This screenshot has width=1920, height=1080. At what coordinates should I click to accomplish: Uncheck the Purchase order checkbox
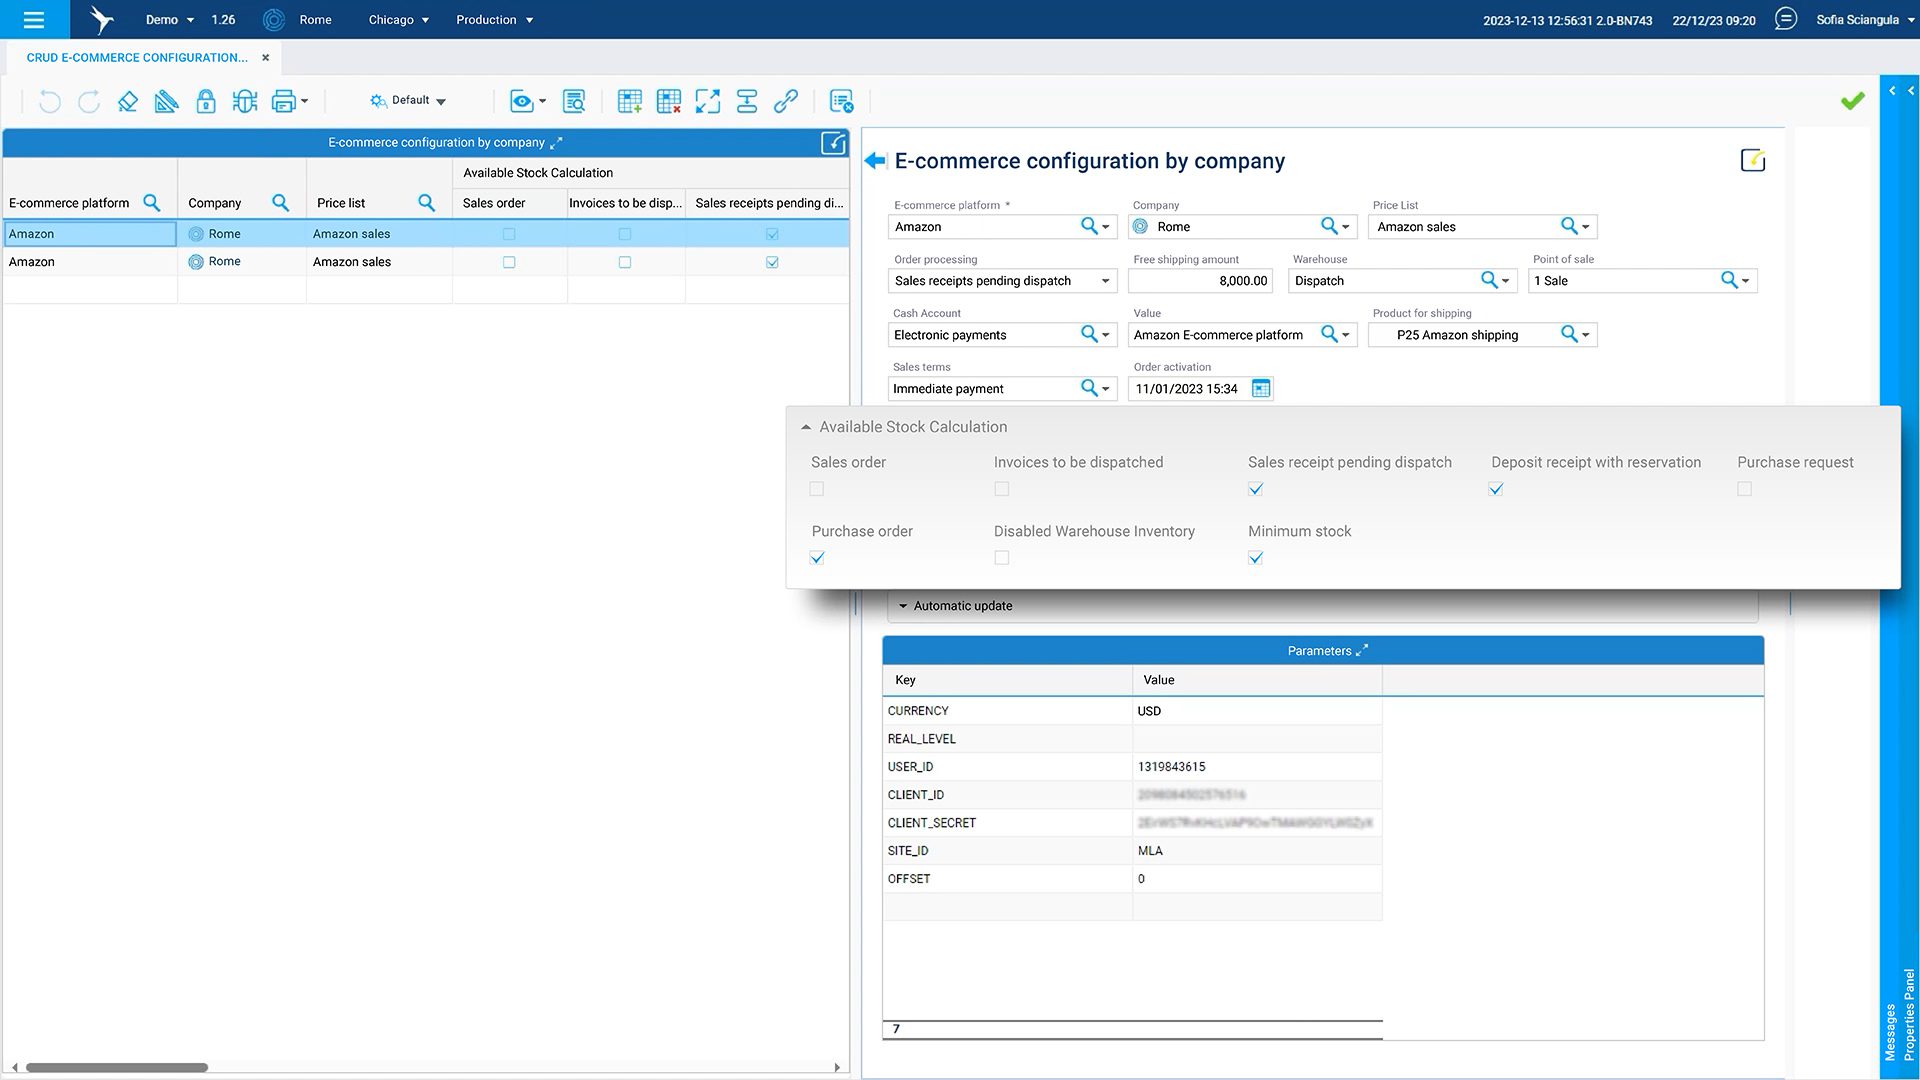817,558
